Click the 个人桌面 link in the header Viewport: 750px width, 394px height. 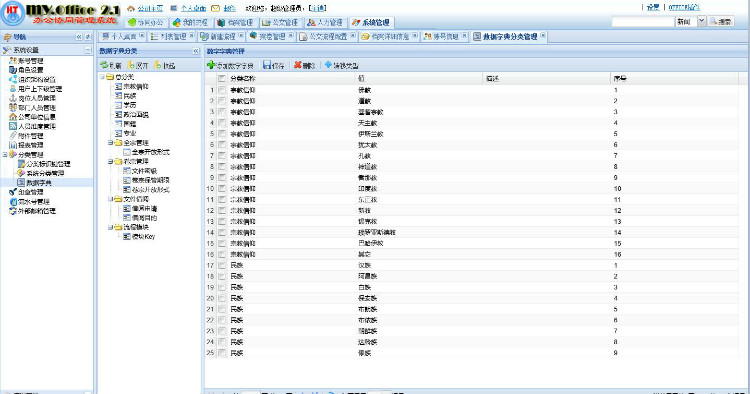pos(193,9)
